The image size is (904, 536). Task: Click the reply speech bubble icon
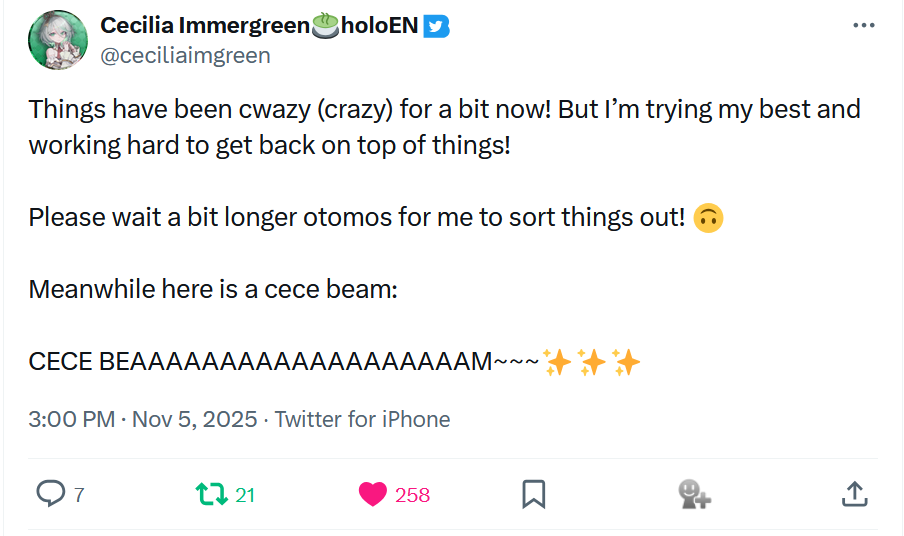pyautogui.click(x=51, y=493)
